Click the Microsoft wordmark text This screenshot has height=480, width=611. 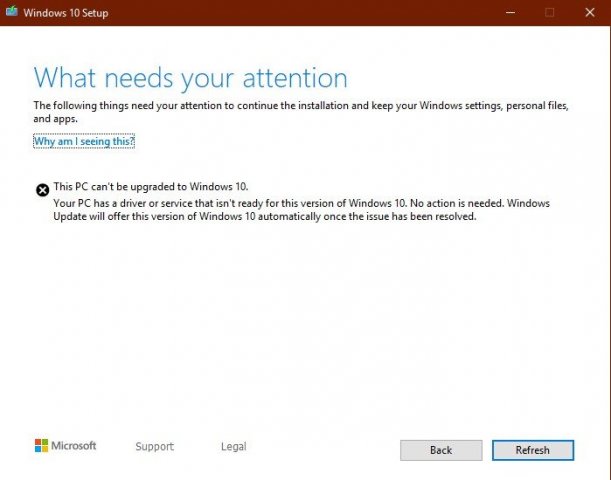click(x=74, y=446)
